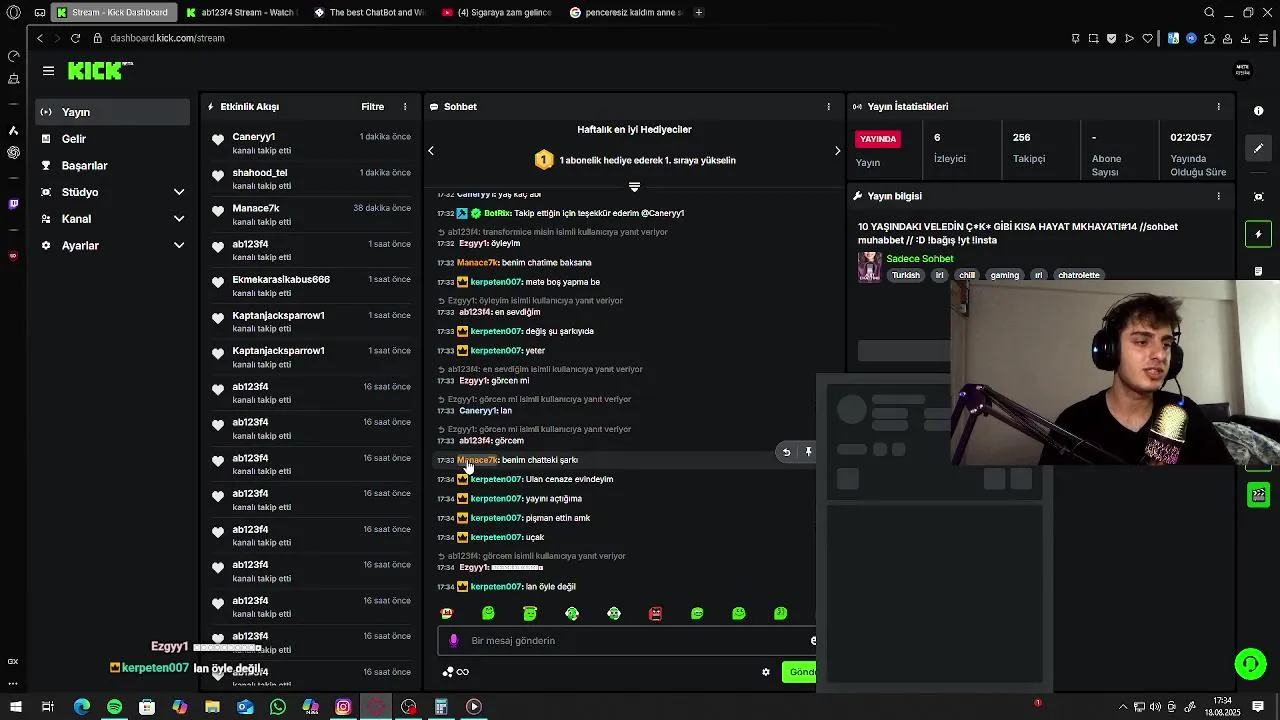Viewport: 1280px width, 720px height.
Task: Click the address bar URL
Action: point(167,38)
